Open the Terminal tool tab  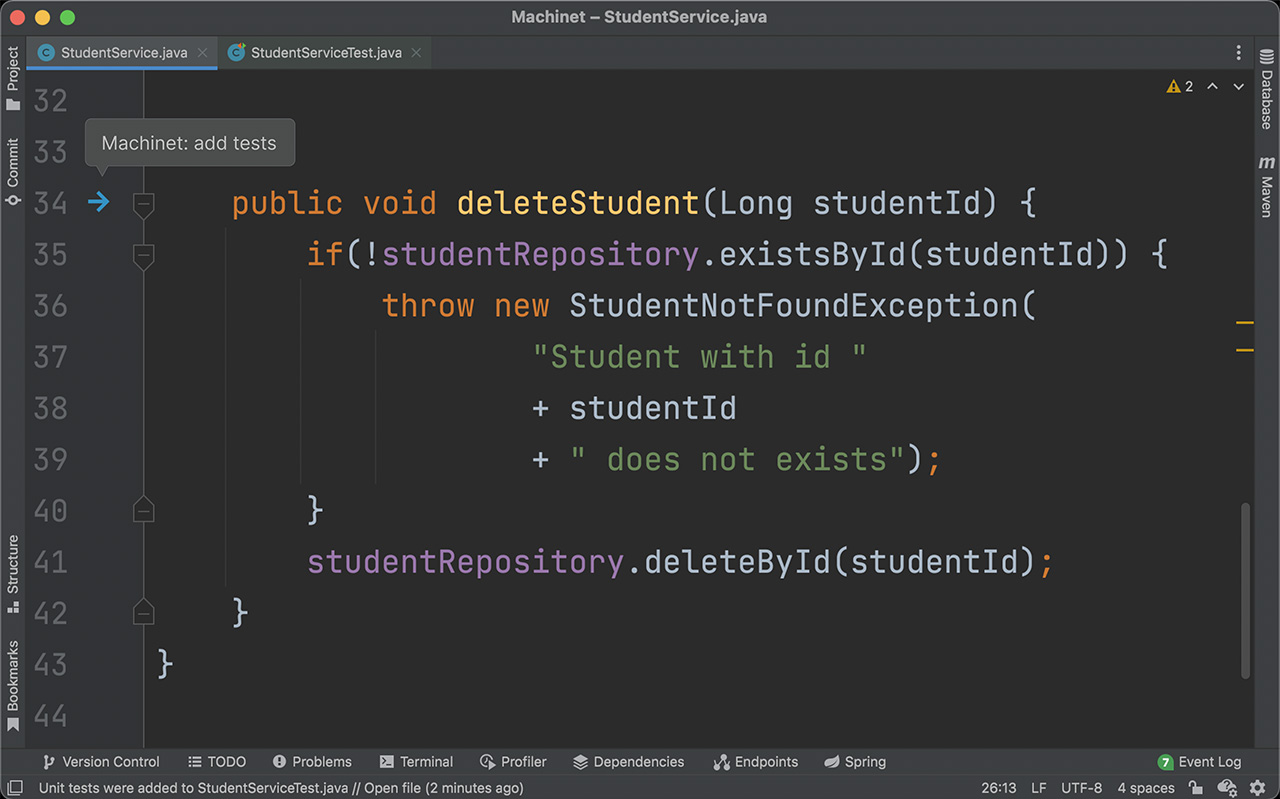coord(416,762)
